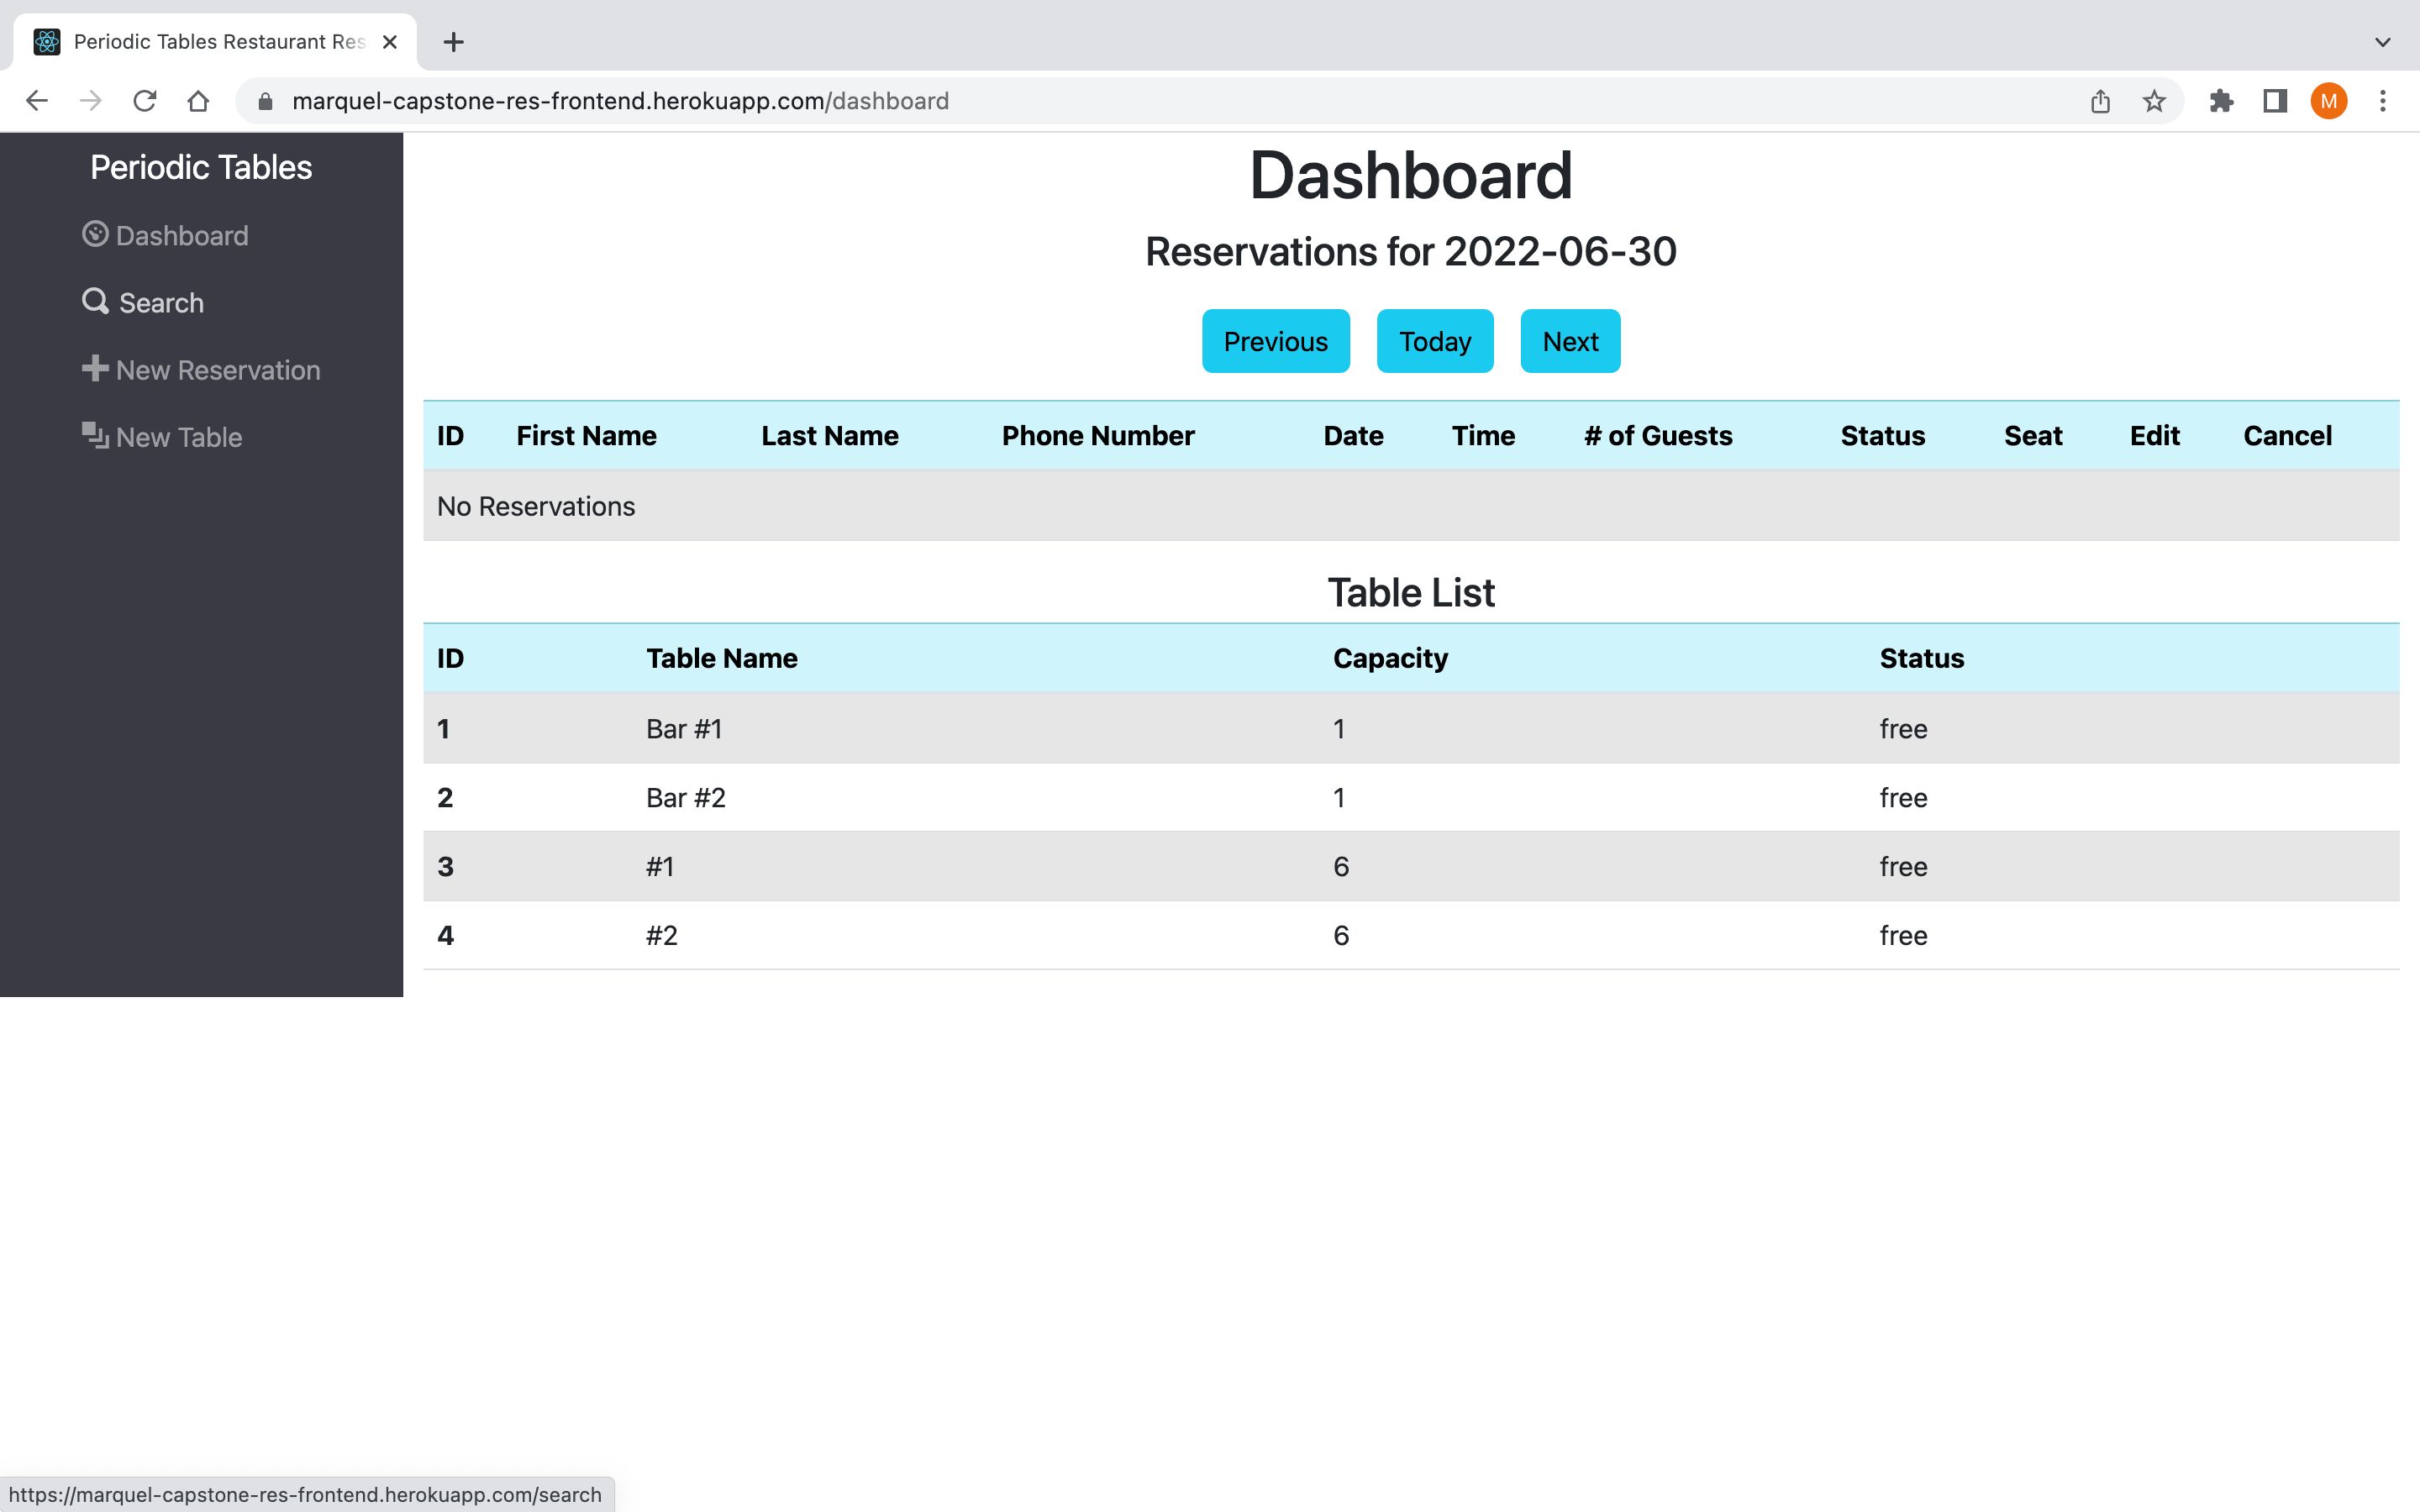2420x1512 pixels.
Task: Reload the current page
Action: coord(145,101)
